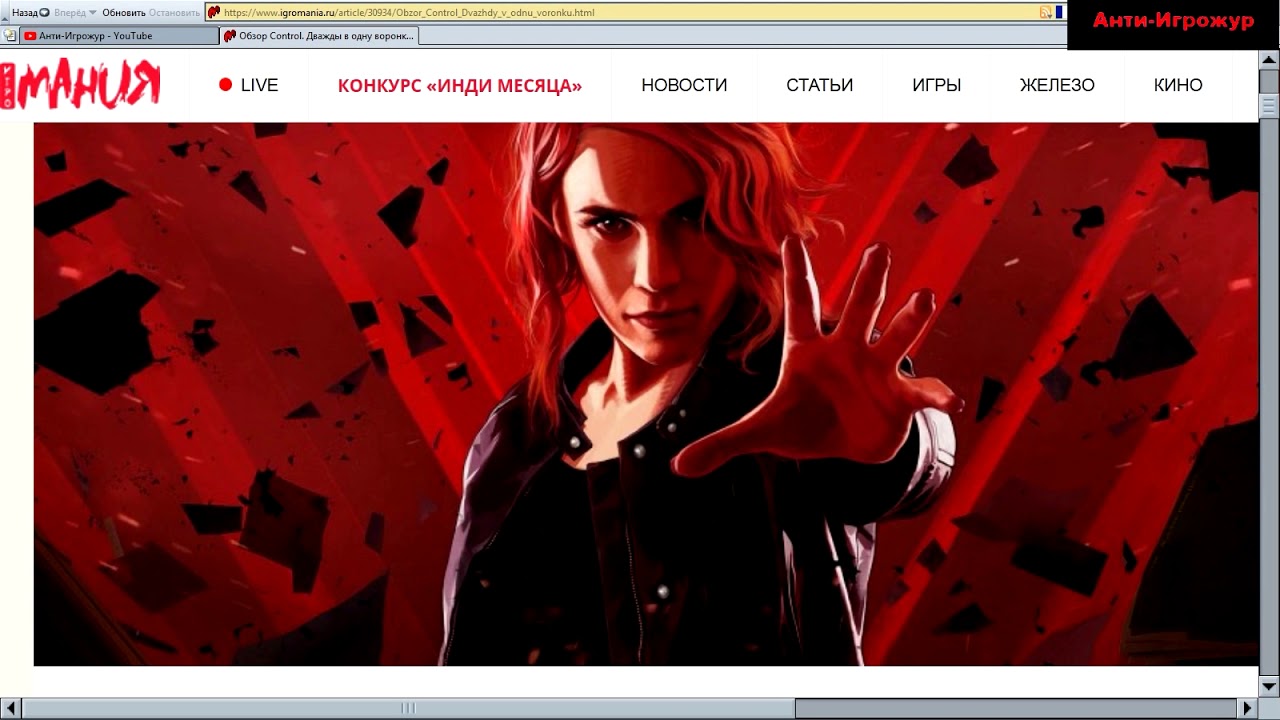Viewport: 1280px width, 720px height.
Task: Open the КИНО menu item
Action: (x=1178, y=85)
